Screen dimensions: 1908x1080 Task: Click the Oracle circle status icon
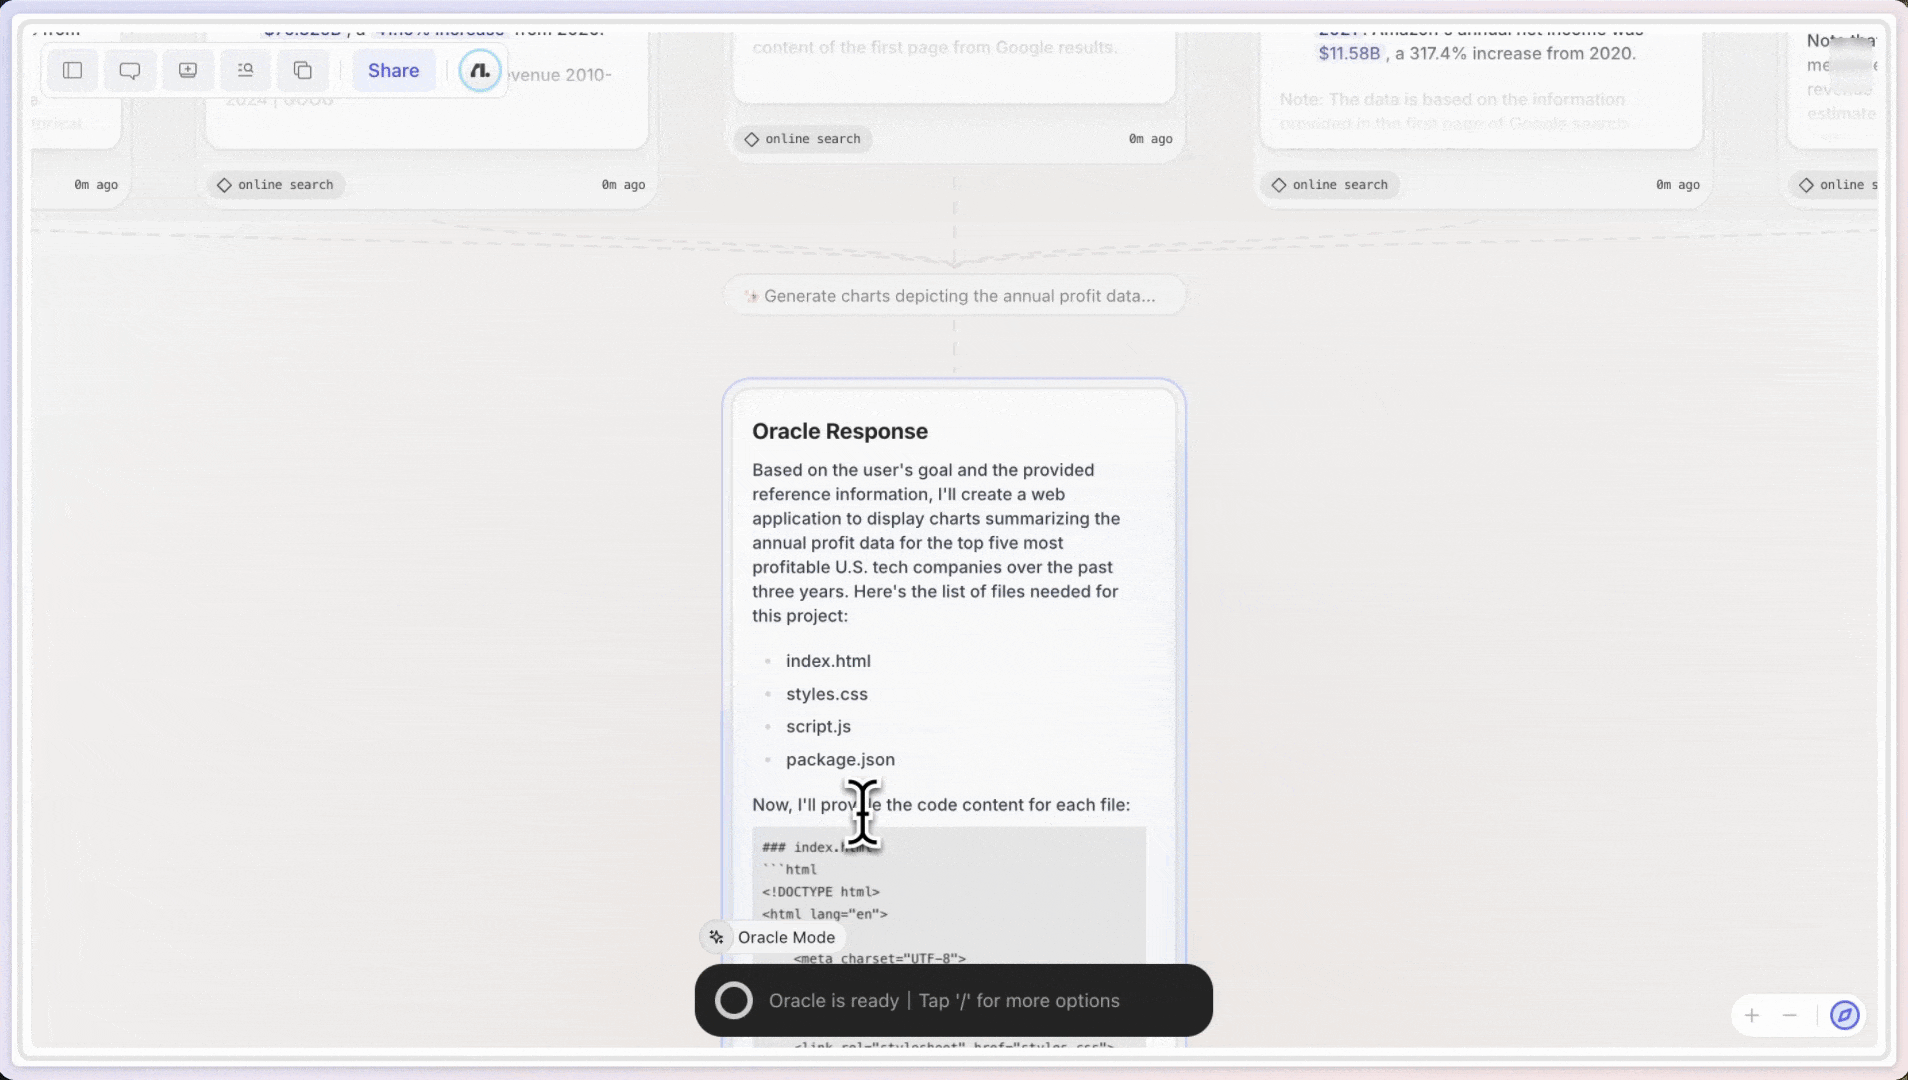point(734,1001)
